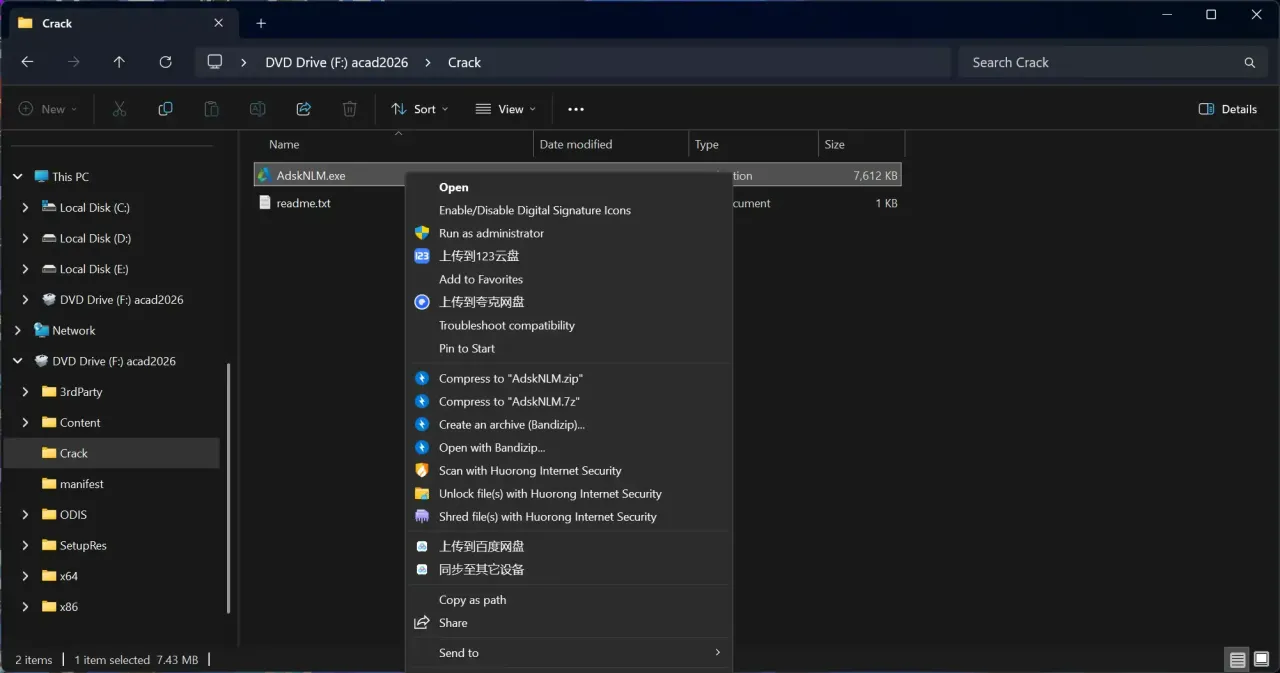This screenshot has width=1280, height=673.
Task: Open the New dropdown button
Action: pos(48,109)
